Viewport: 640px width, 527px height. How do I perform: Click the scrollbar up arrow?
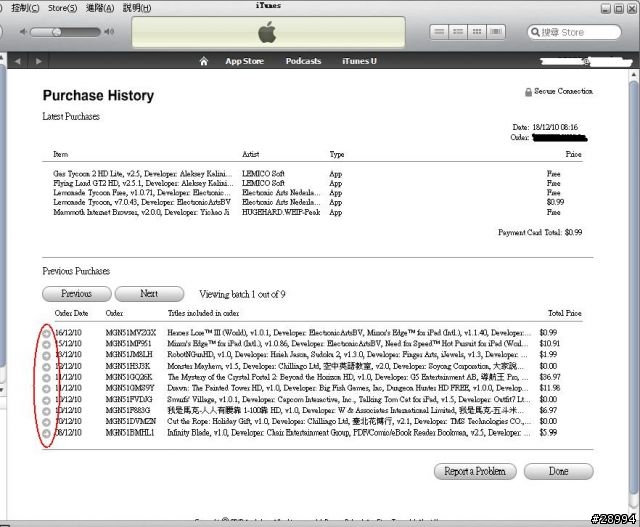click(633, 75)
